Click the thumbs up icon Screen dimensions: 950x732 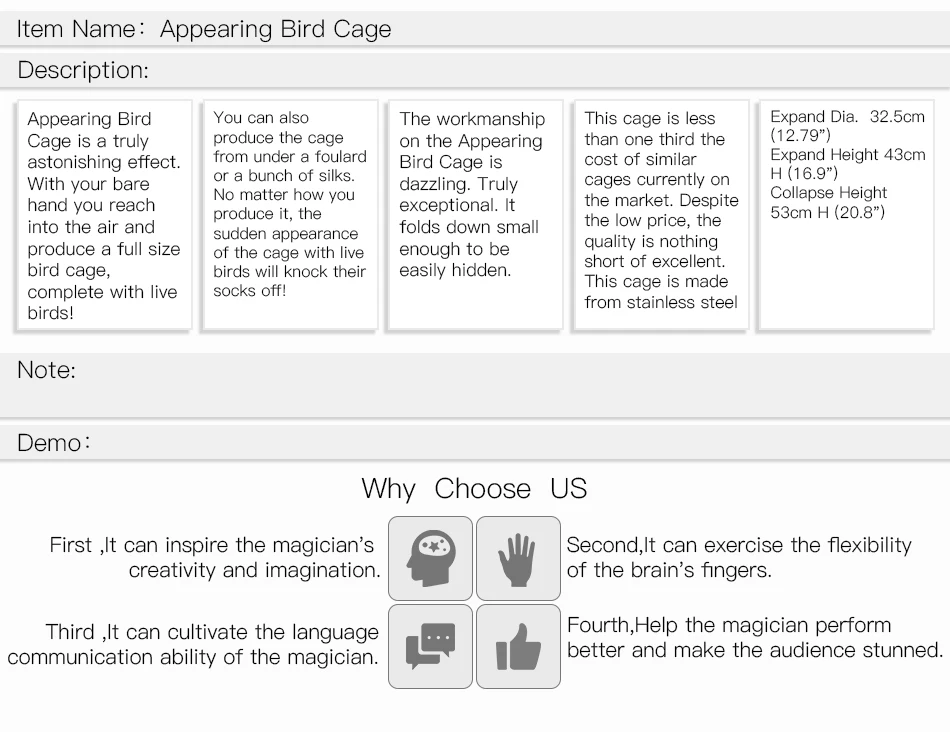coord(518,646)
